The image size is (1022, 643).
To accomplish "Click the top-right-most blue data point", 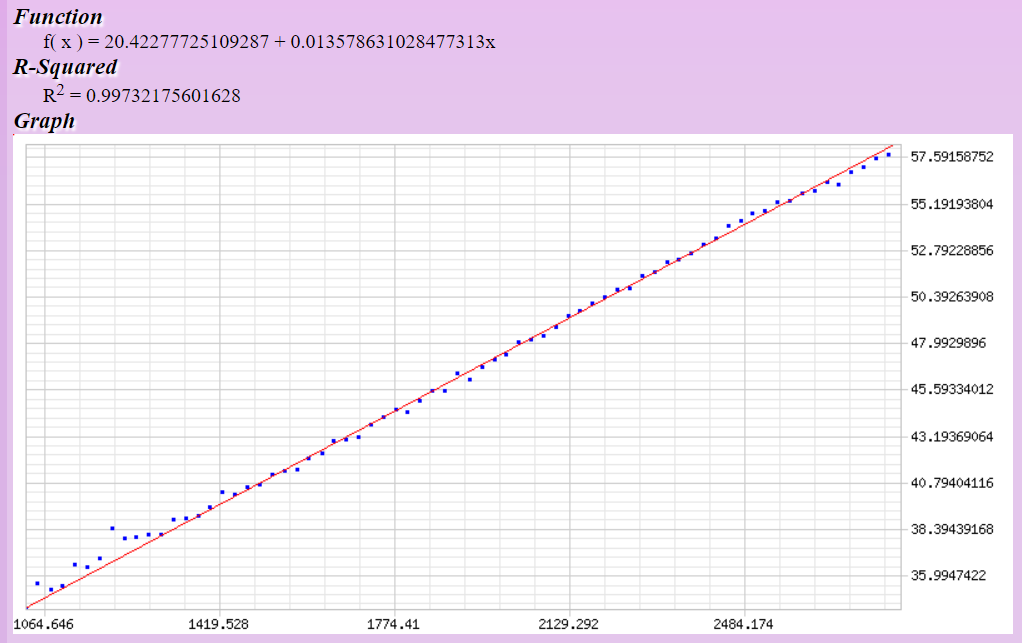I will tap(888, 154).
